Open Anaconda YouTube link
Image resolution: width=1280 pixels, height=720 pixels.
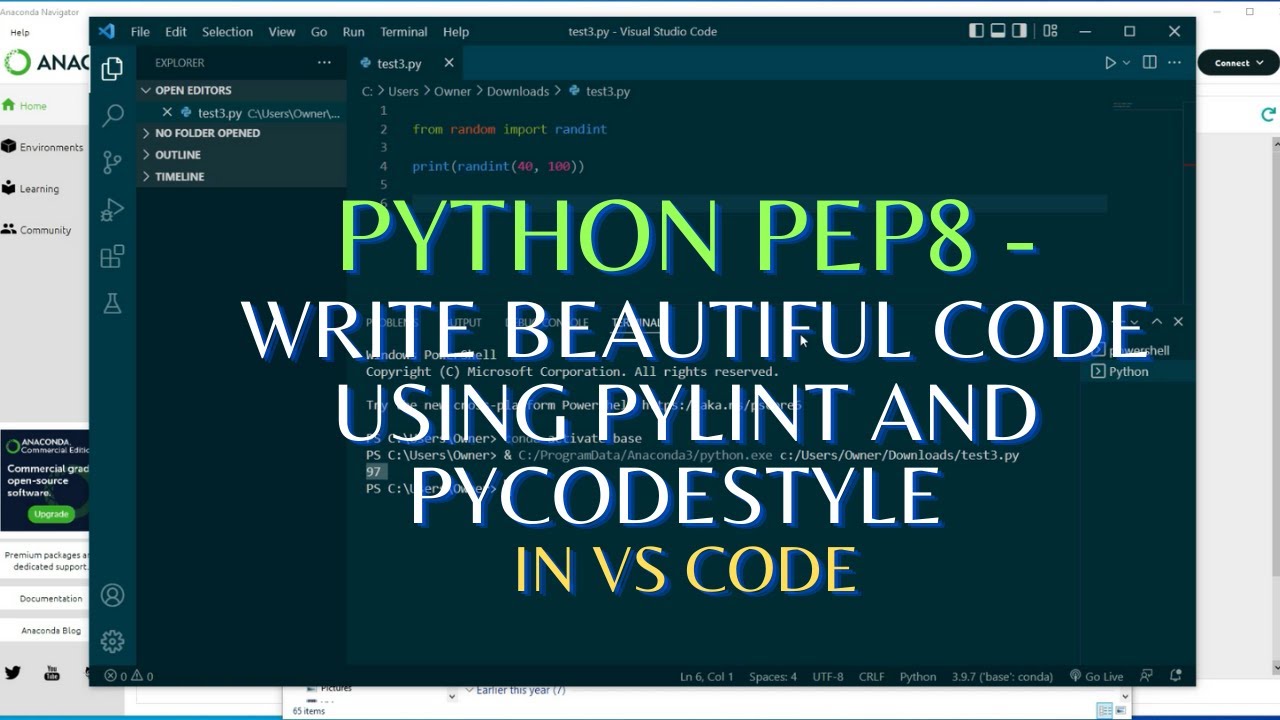(52, 673)
